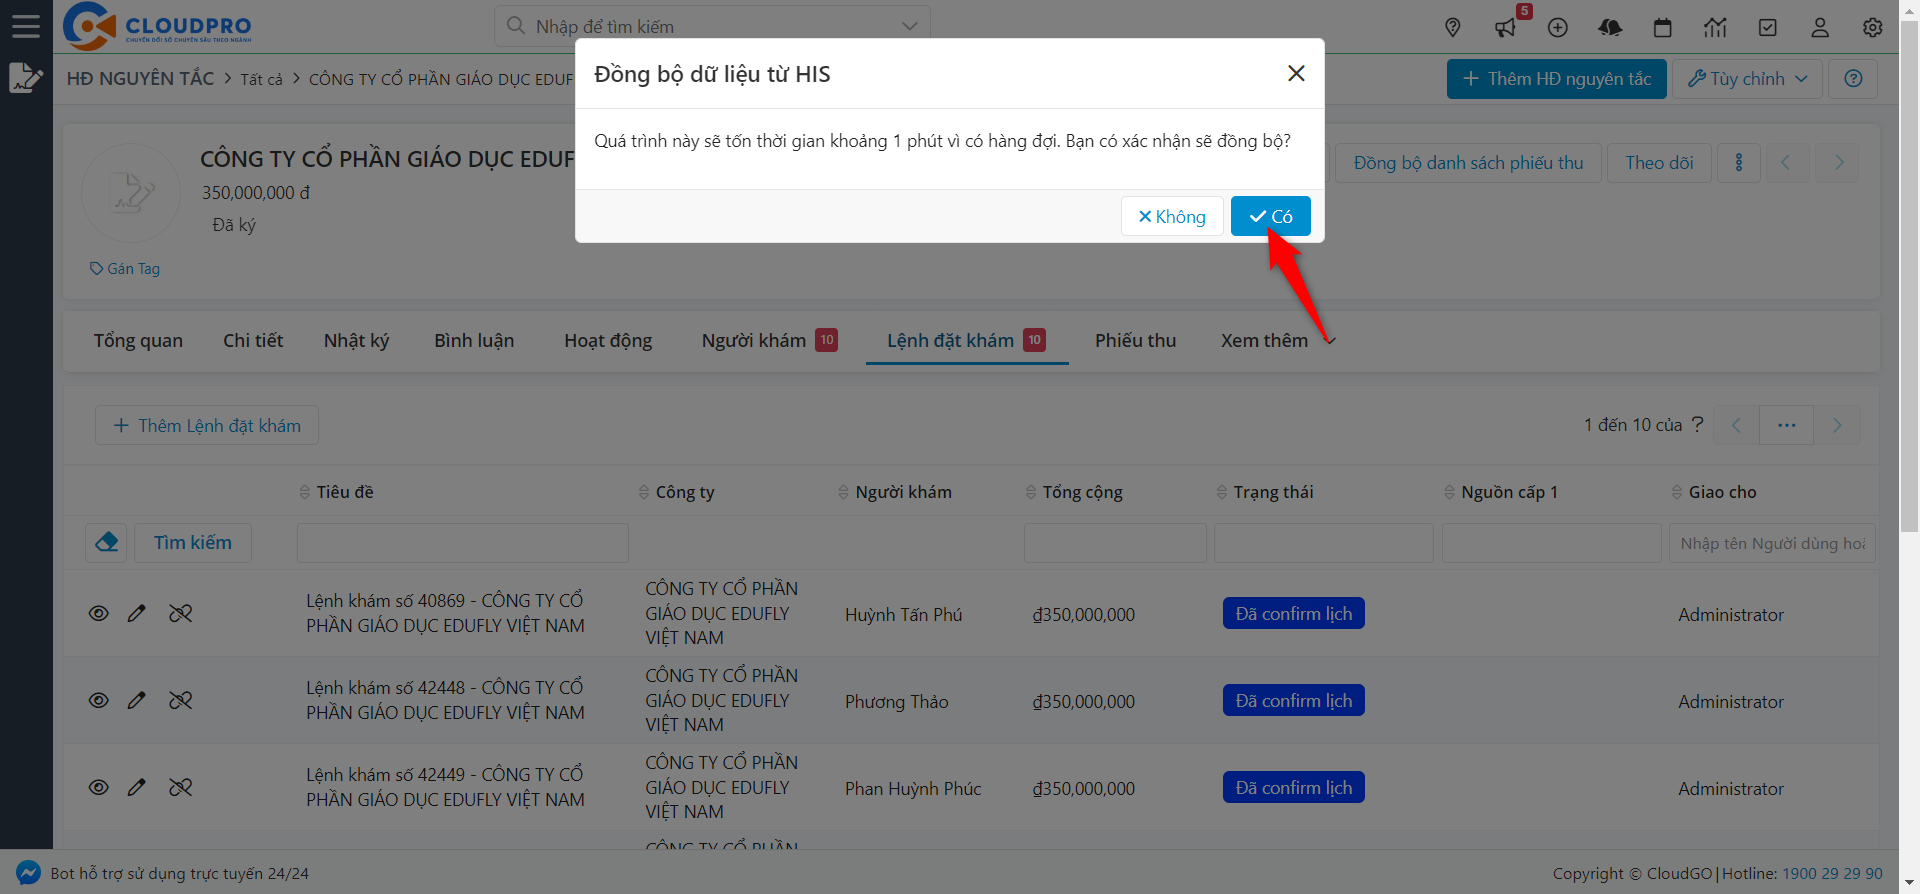
Task: Open global search box dropdown arrow
Action: click(x=909, y=26)
